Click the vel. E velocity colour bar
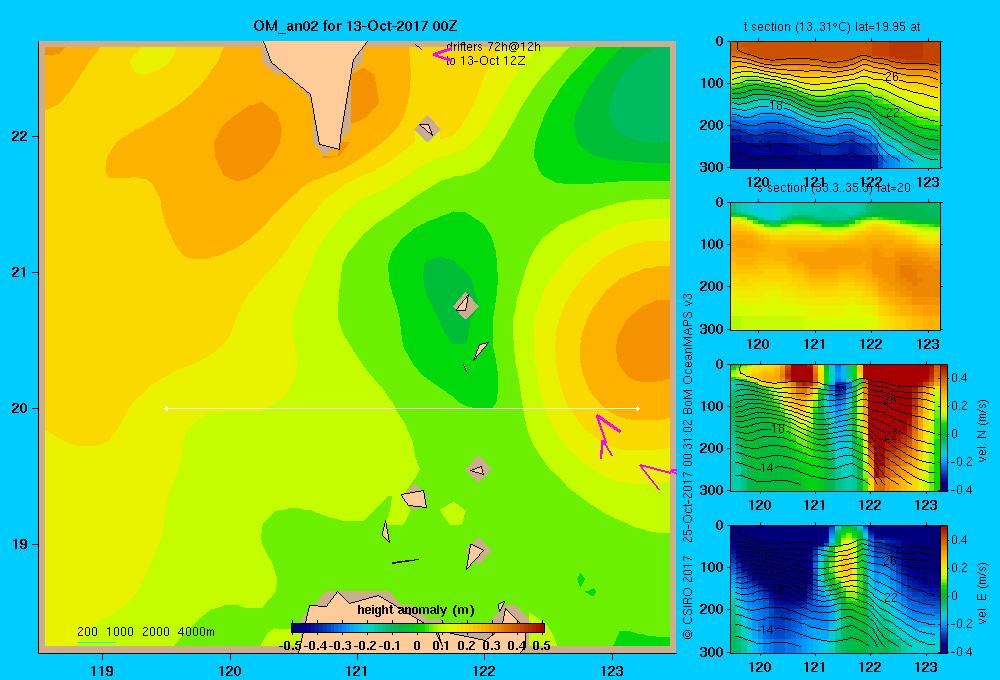Screen dimensions: 1000x680 pyautogui.click(x=944, y=589)
